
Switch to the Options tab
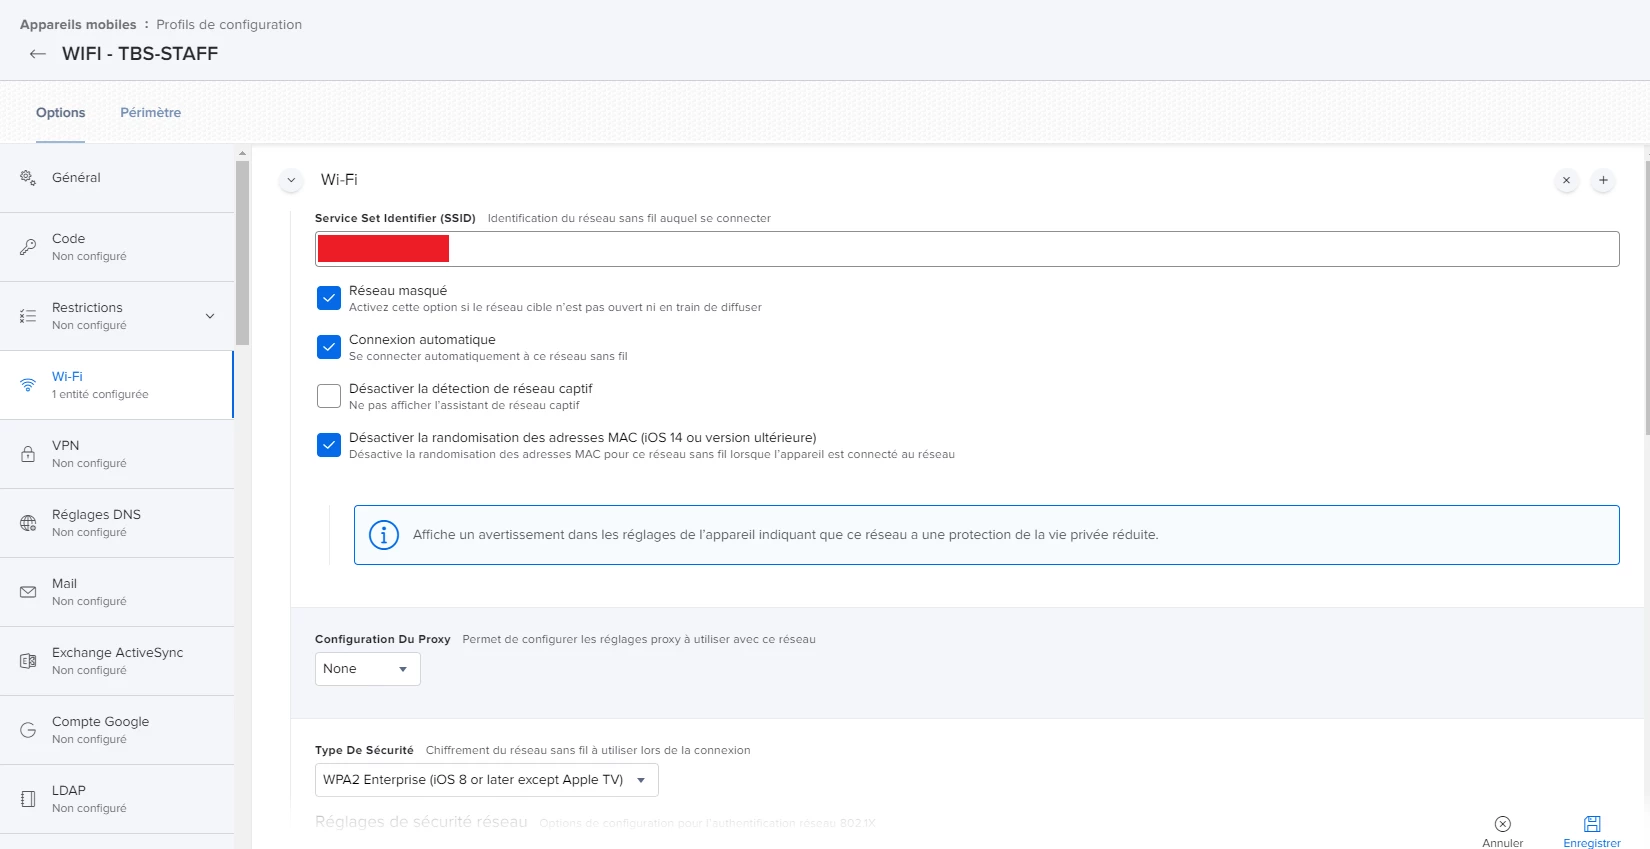point(61,113)
